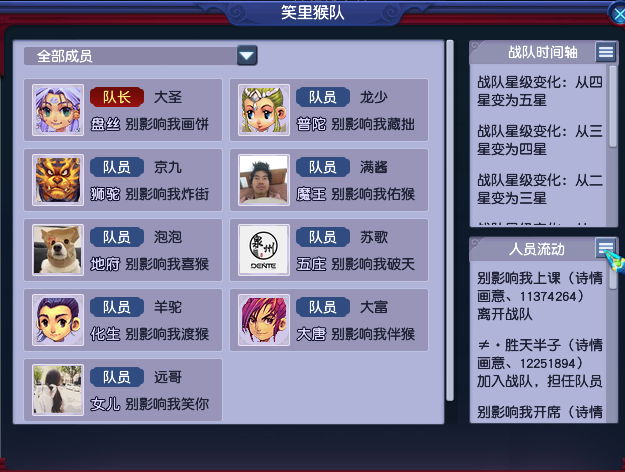625x472 pixels.
Task: Click the 队员 badge next to 满酱
Action: [323, 167]
